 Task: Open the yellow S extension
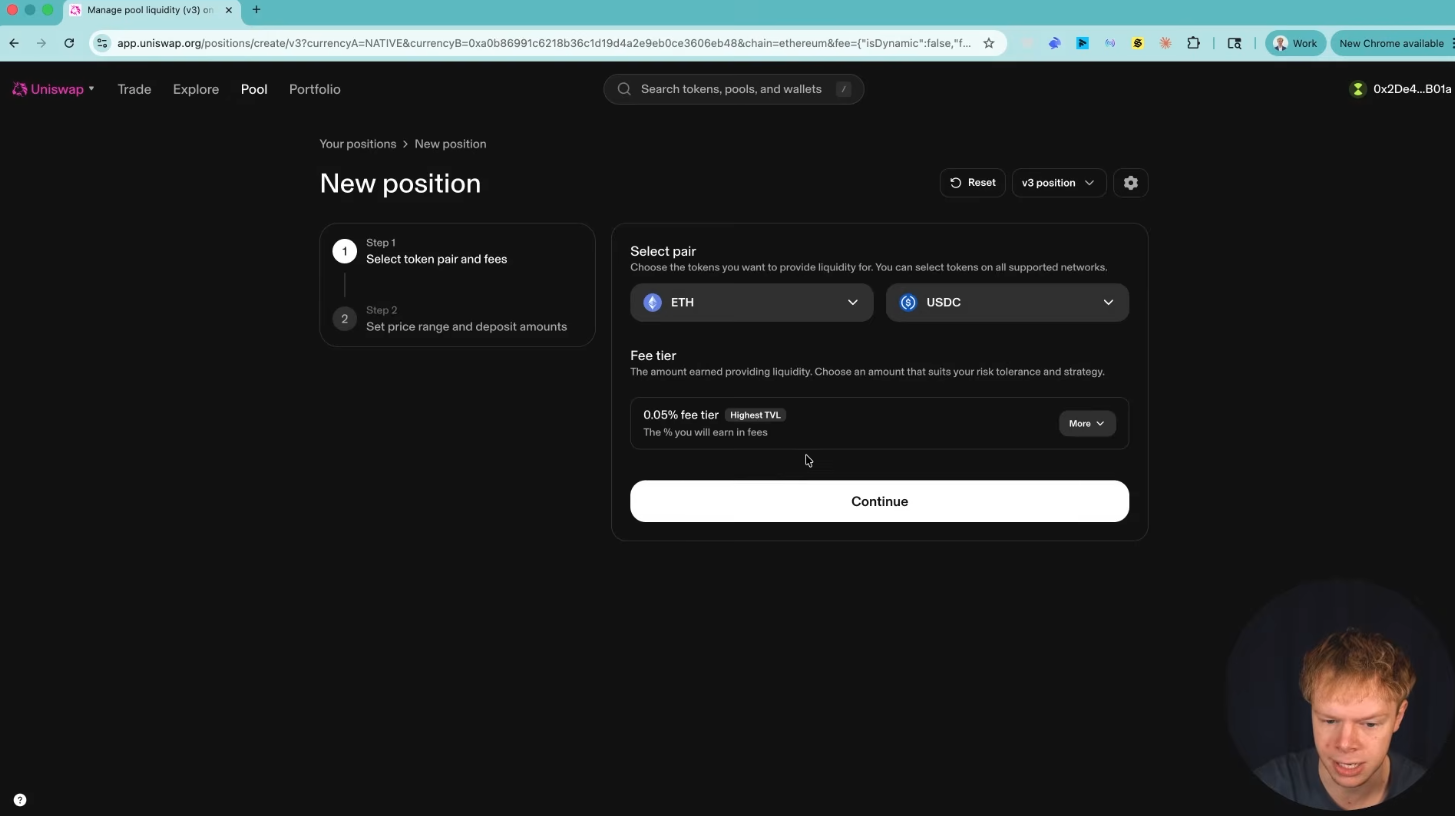1138,43
